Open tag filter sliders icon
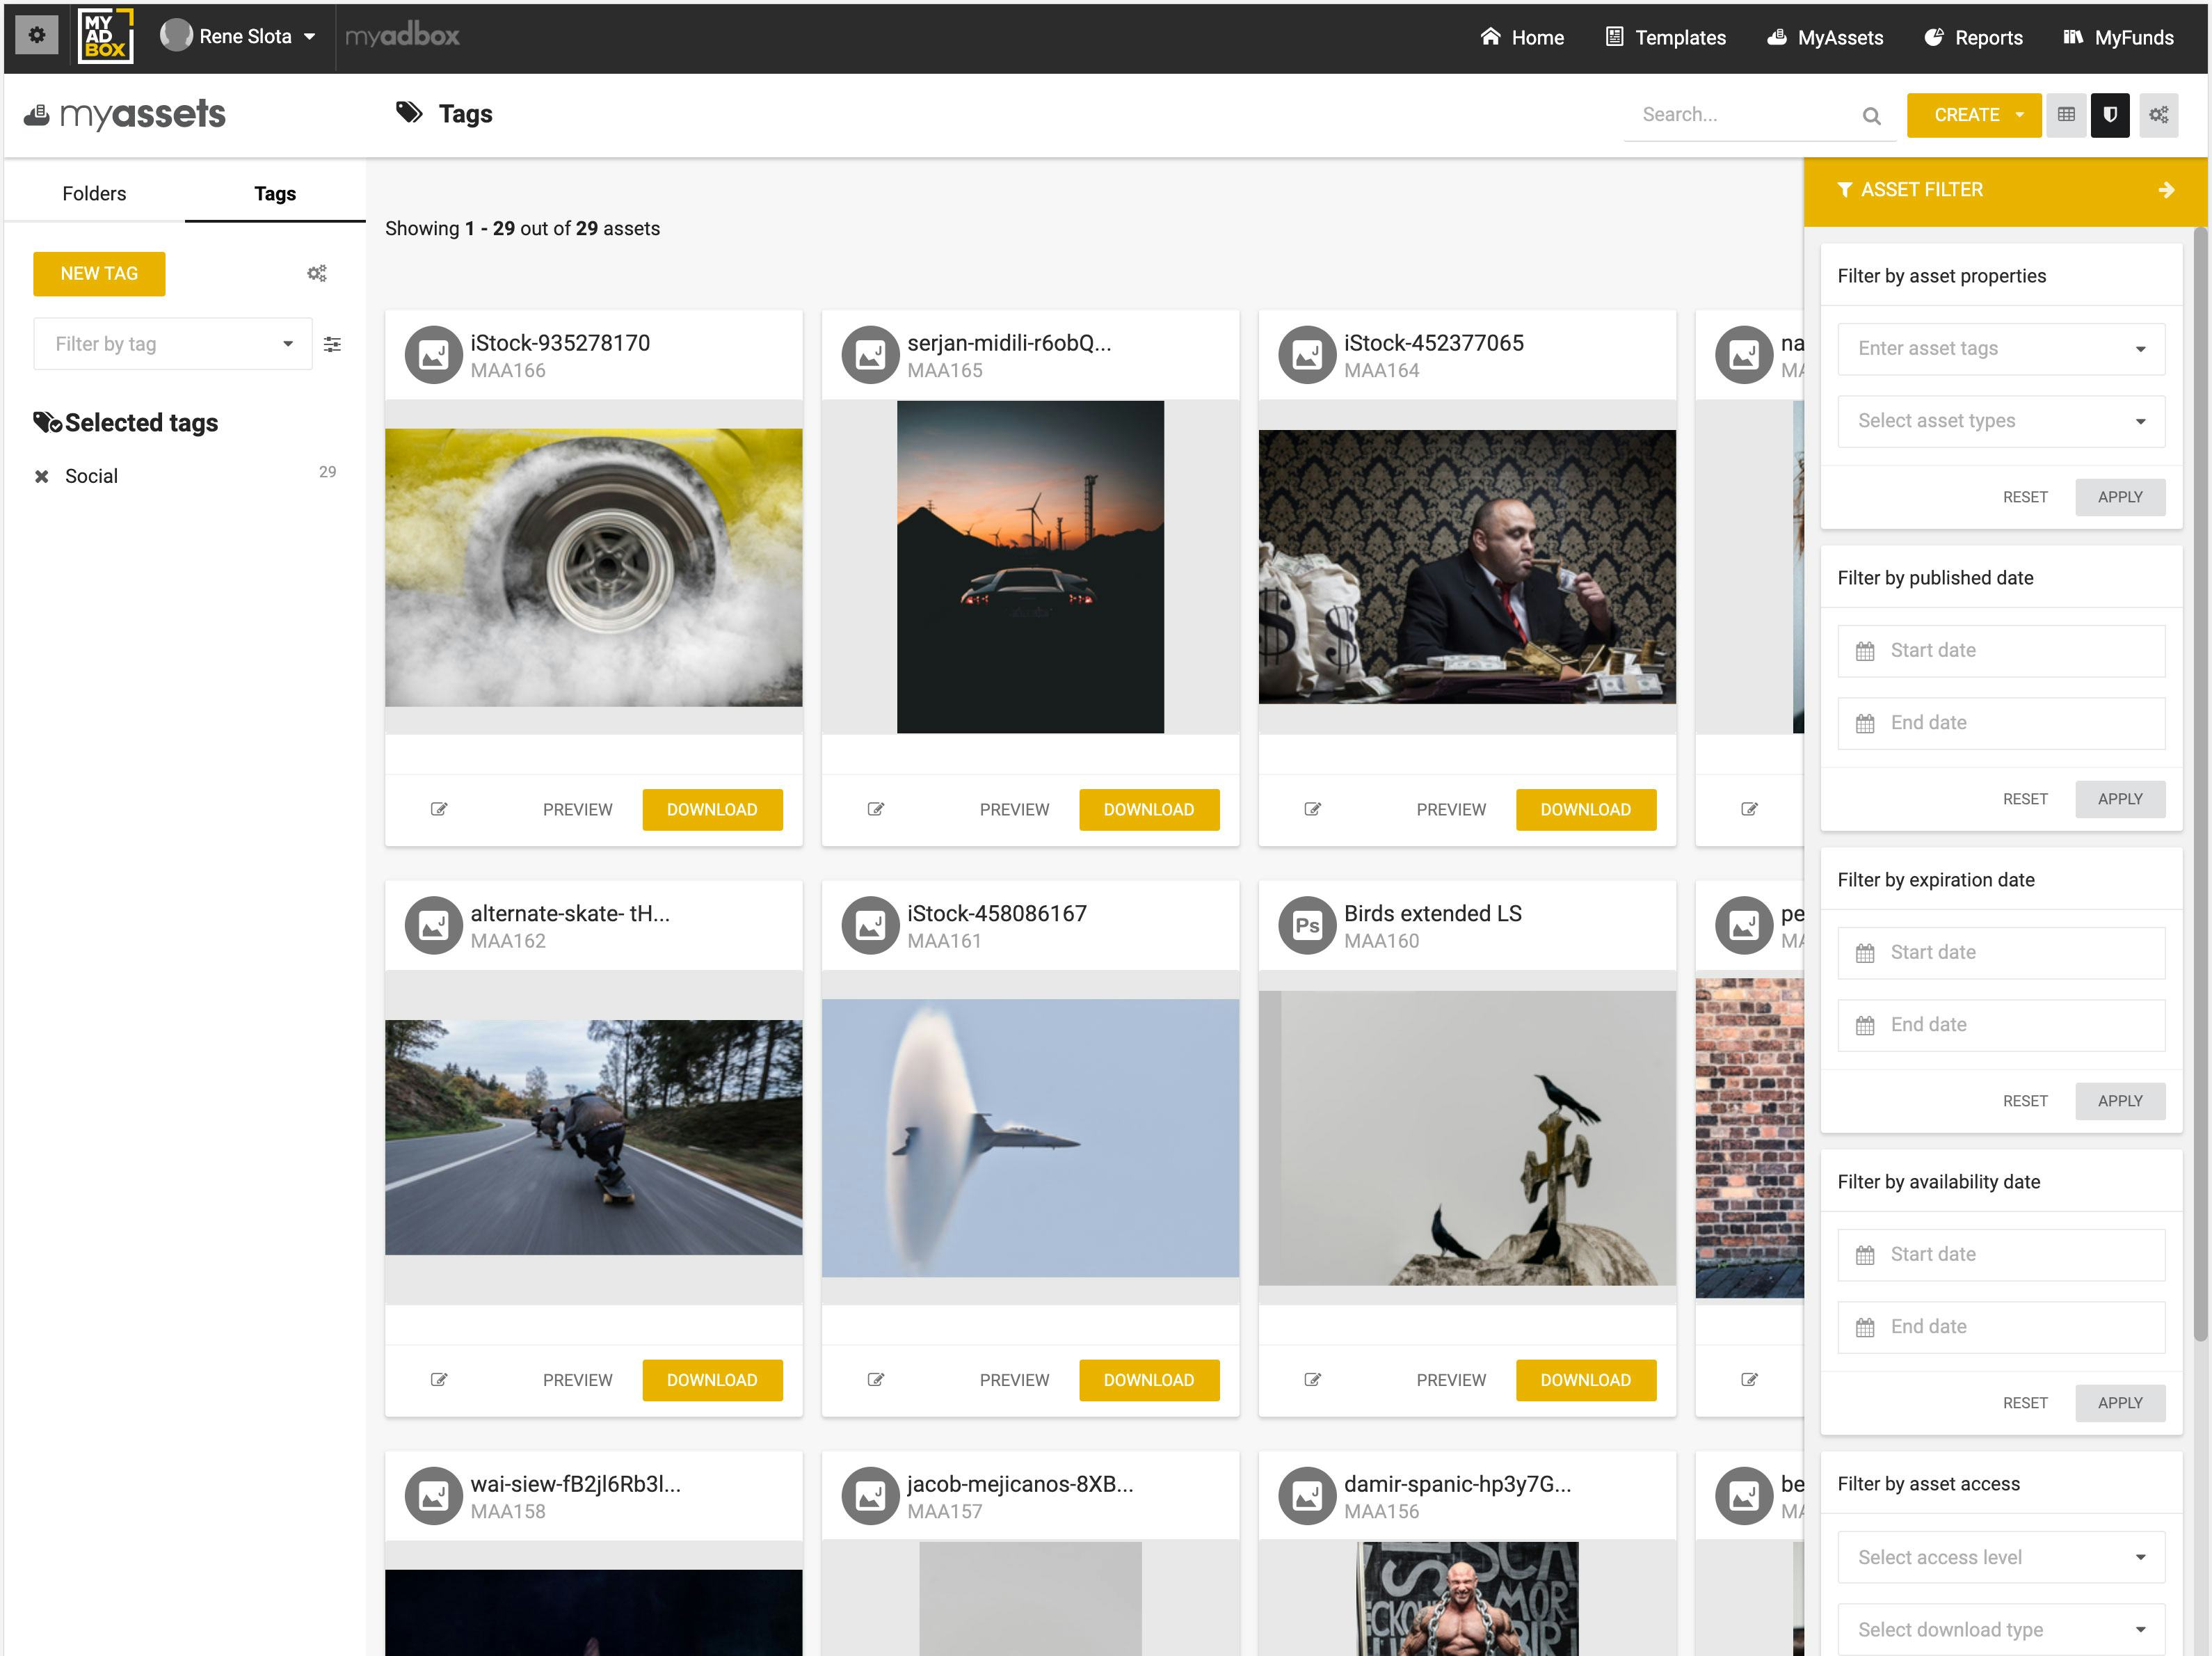The width and height of the screenshot is (2212, 1656). click(332, 344)
